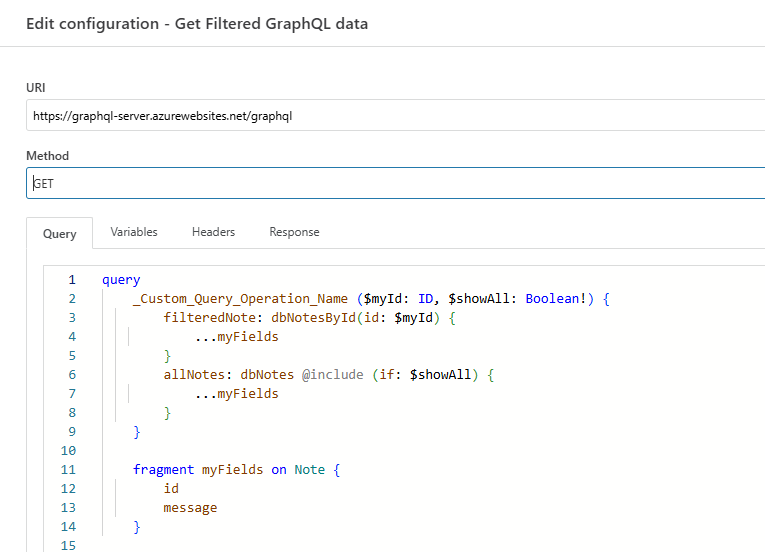
Task: Click the URI input field
Action: pyautogui.click(x=395, y=116)
